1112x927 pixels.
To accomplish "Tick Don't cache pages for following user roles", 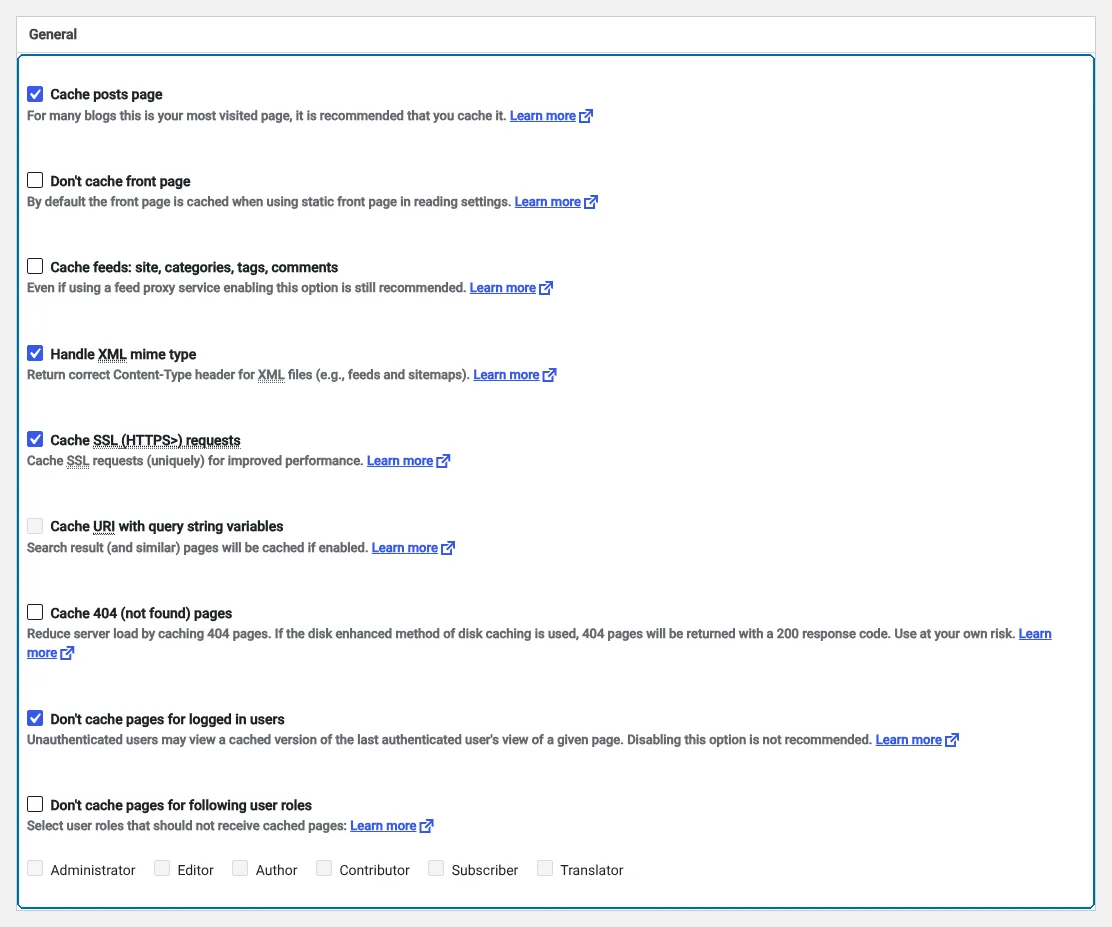I will [35, 804].
